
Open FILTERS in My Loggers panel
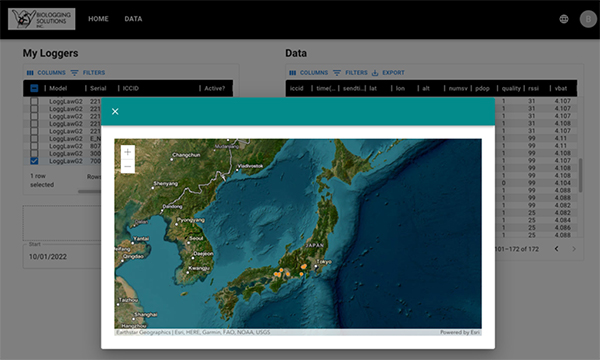pyautogui.click(x=88, y=73)
